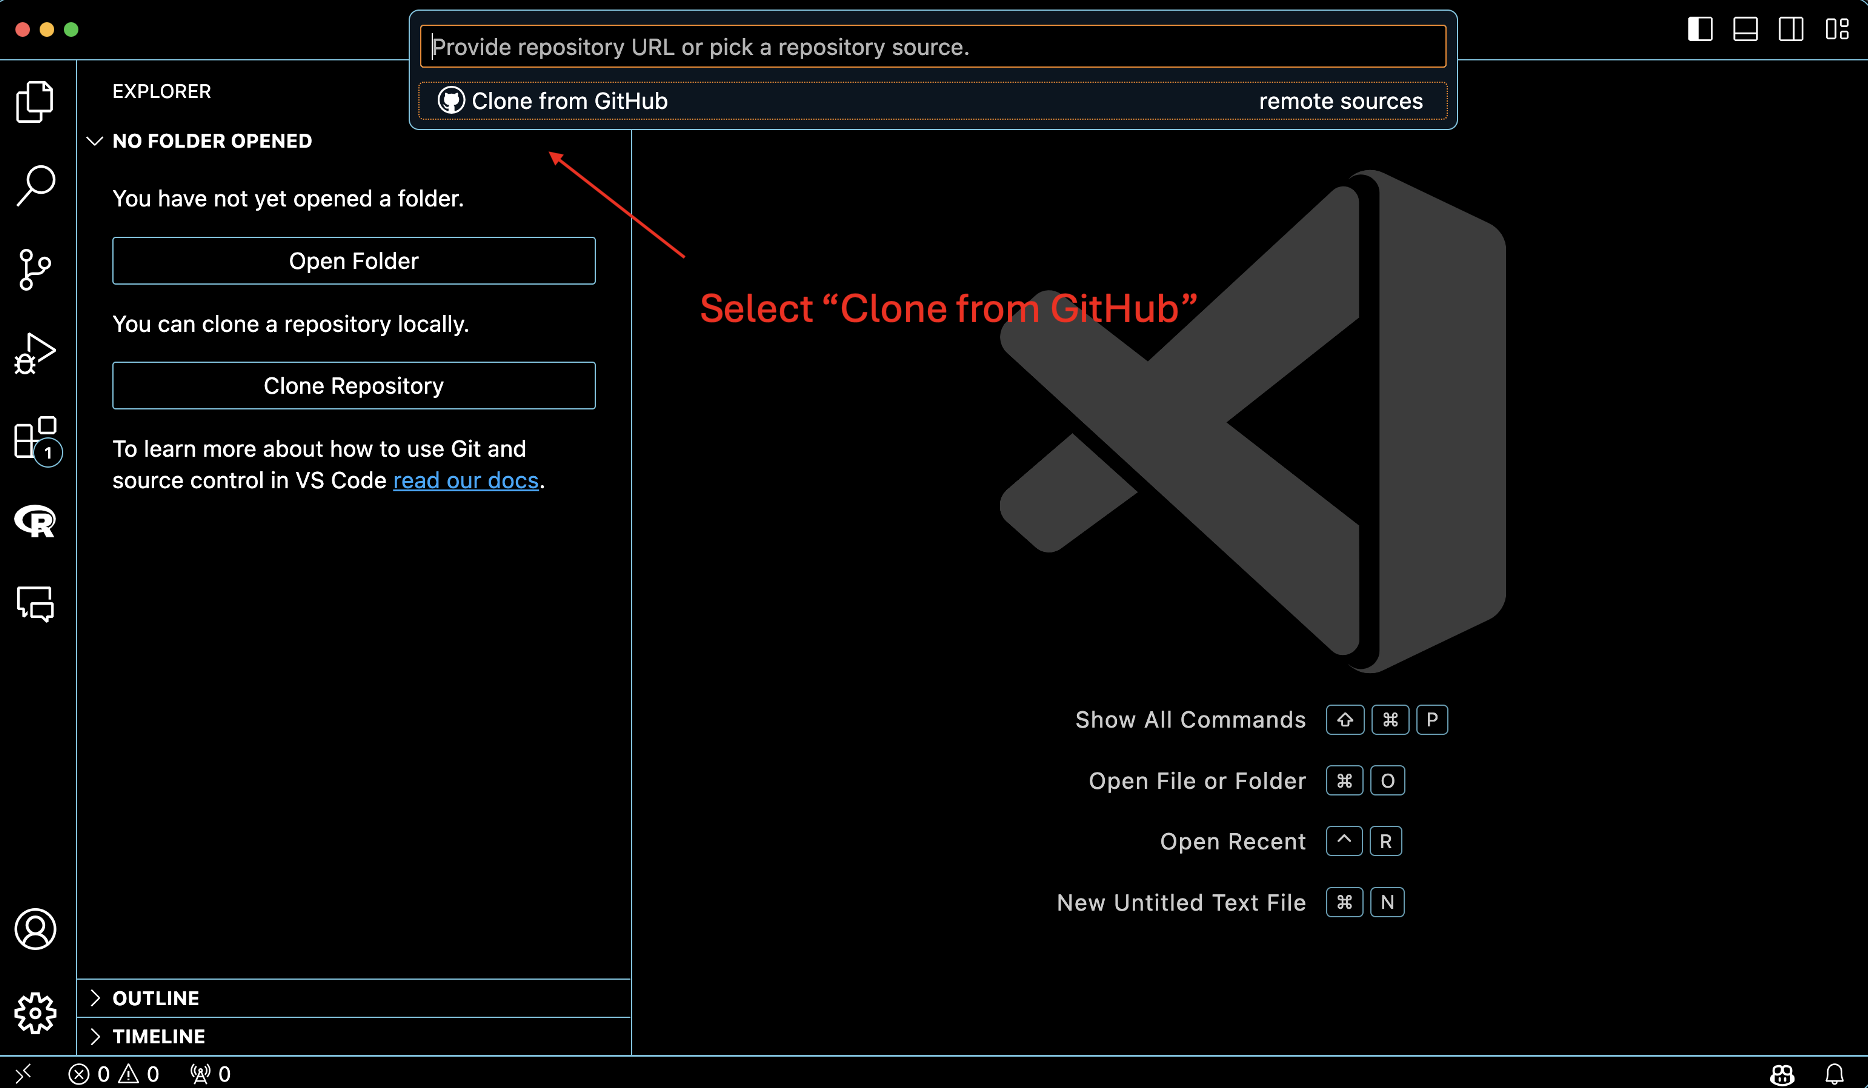Click the Open Recent label

coord(1233,842)
